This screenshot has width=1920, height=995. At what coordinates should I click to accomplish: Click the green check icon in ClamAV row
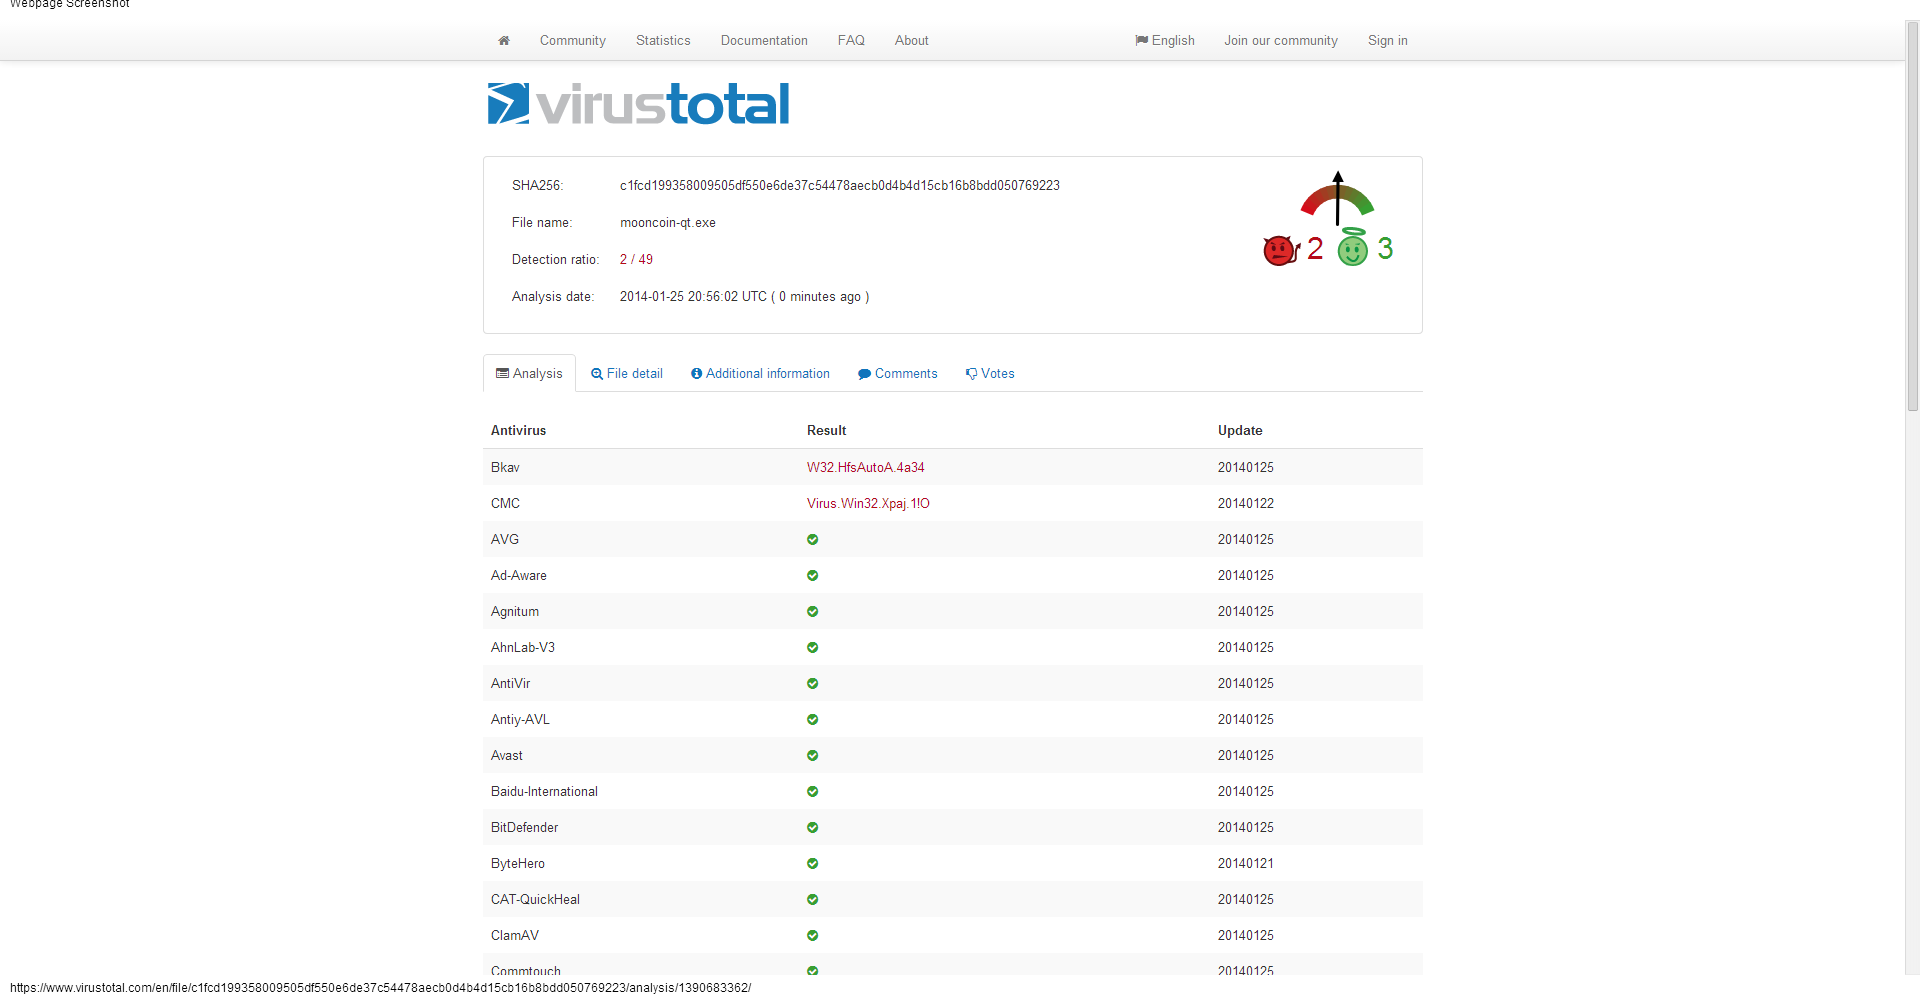point(813,936)
